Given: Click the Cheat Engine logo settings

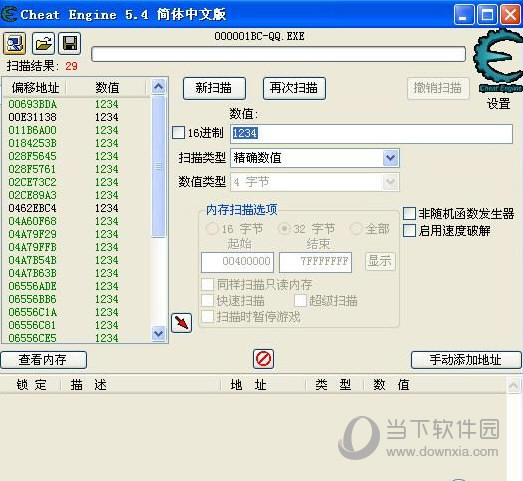Looking at the screenshot, I should pyautogui.click(x=498, y=61).
